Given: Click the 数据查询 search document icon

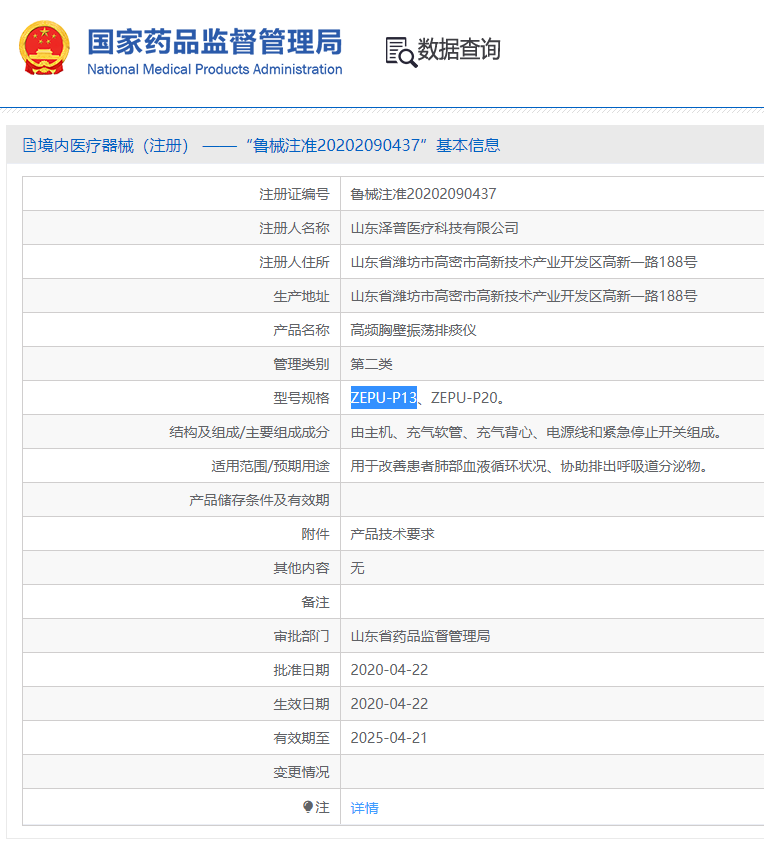Looking at the screenshot, I should (x=401, y=52).
